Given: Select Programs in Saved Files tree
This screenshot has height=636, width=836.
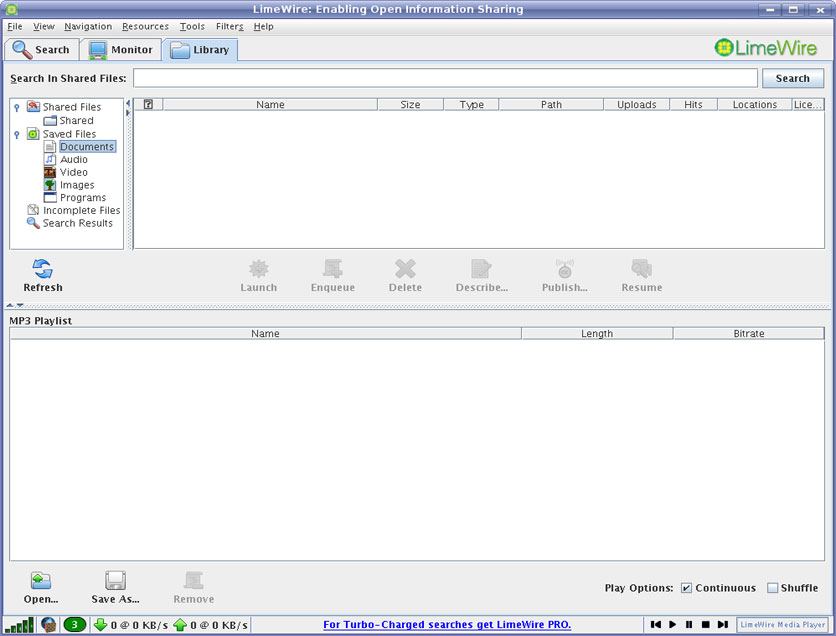Looking at the screenshot, I should (83, 198).
